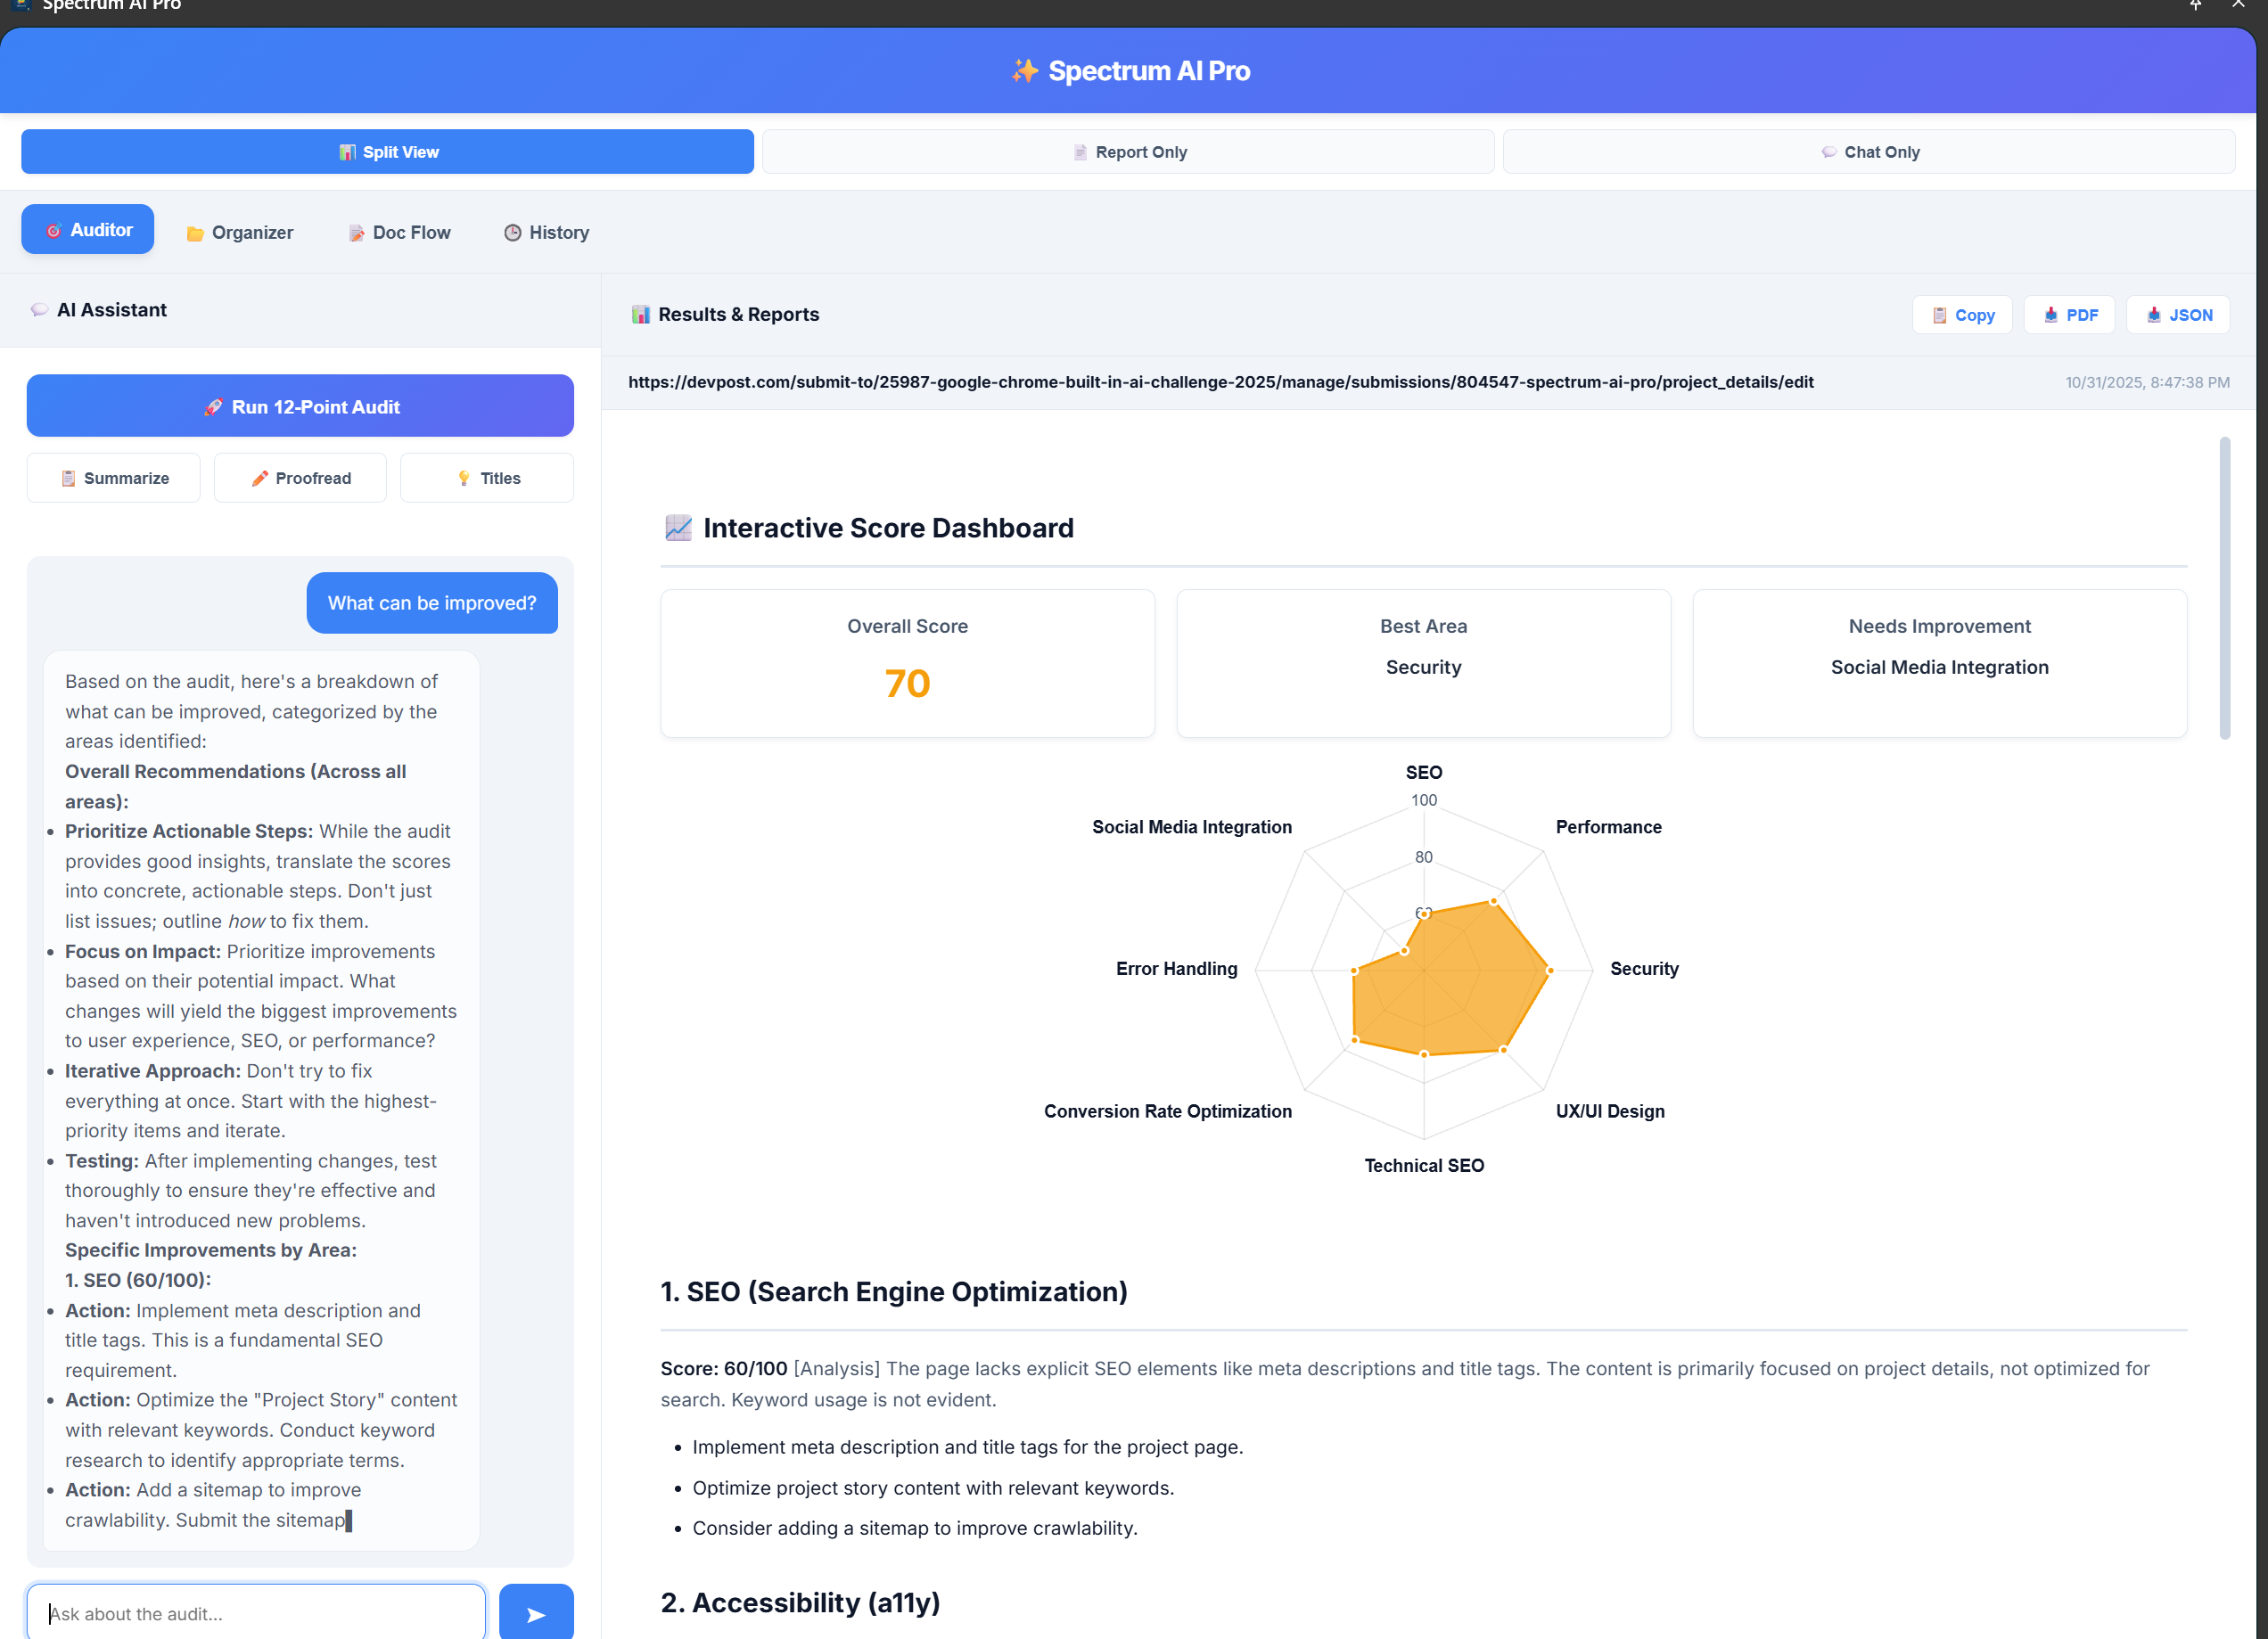Export results with JSON icon
The width and height of the screenshot is (2268, 1639).
(x=2177, y=315)
